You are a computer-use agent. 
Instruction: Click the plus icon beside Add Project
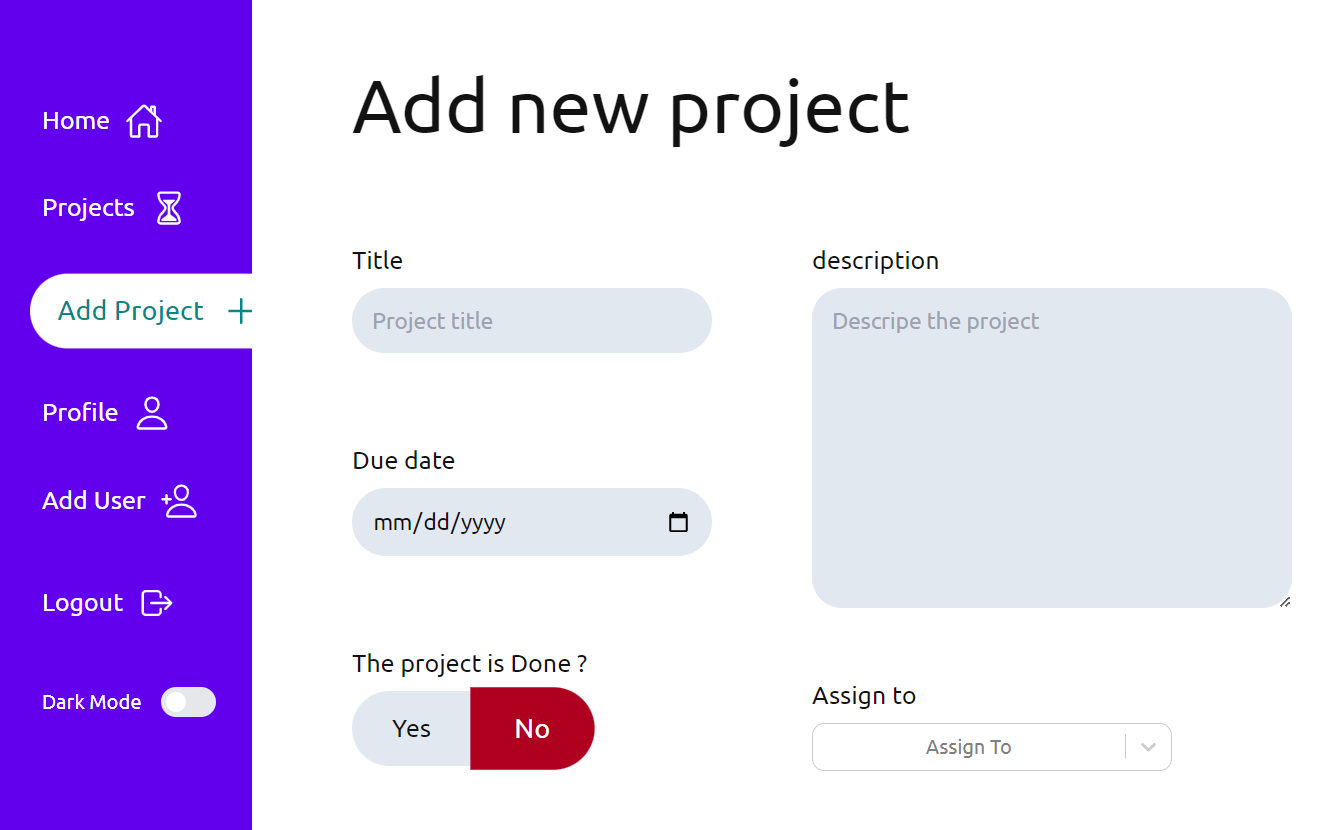coord(240,311)
